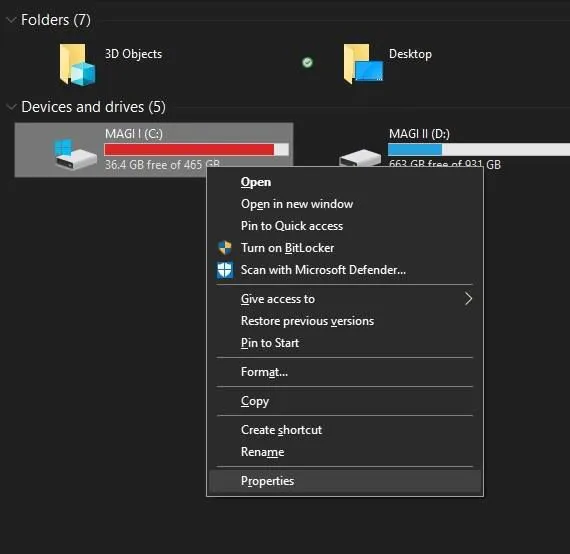The height and width of the screenshot is (554, 570).
Task: Select Turn on BitLocker
Action: [345, 248]
